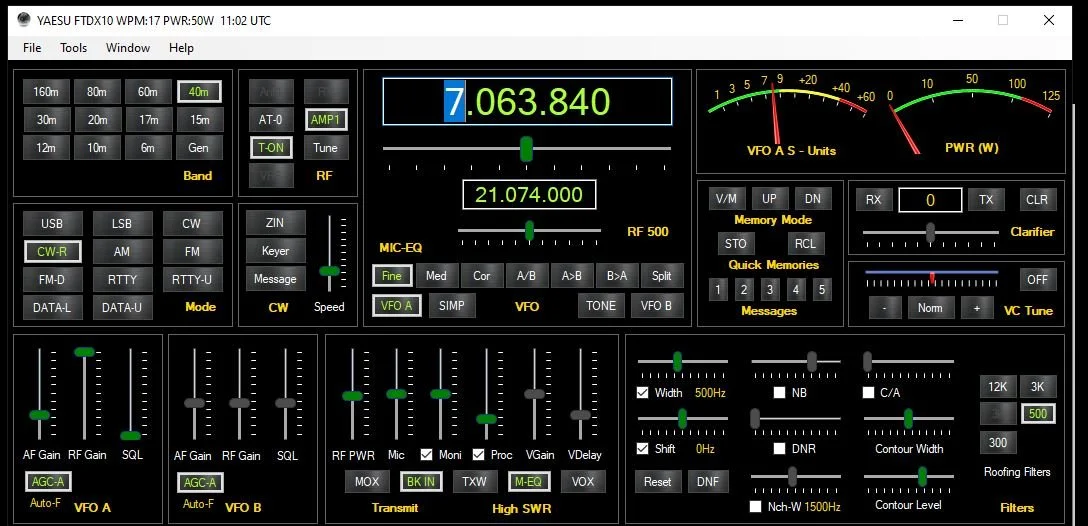Switch to VFO B button

(x=656, y=305)
